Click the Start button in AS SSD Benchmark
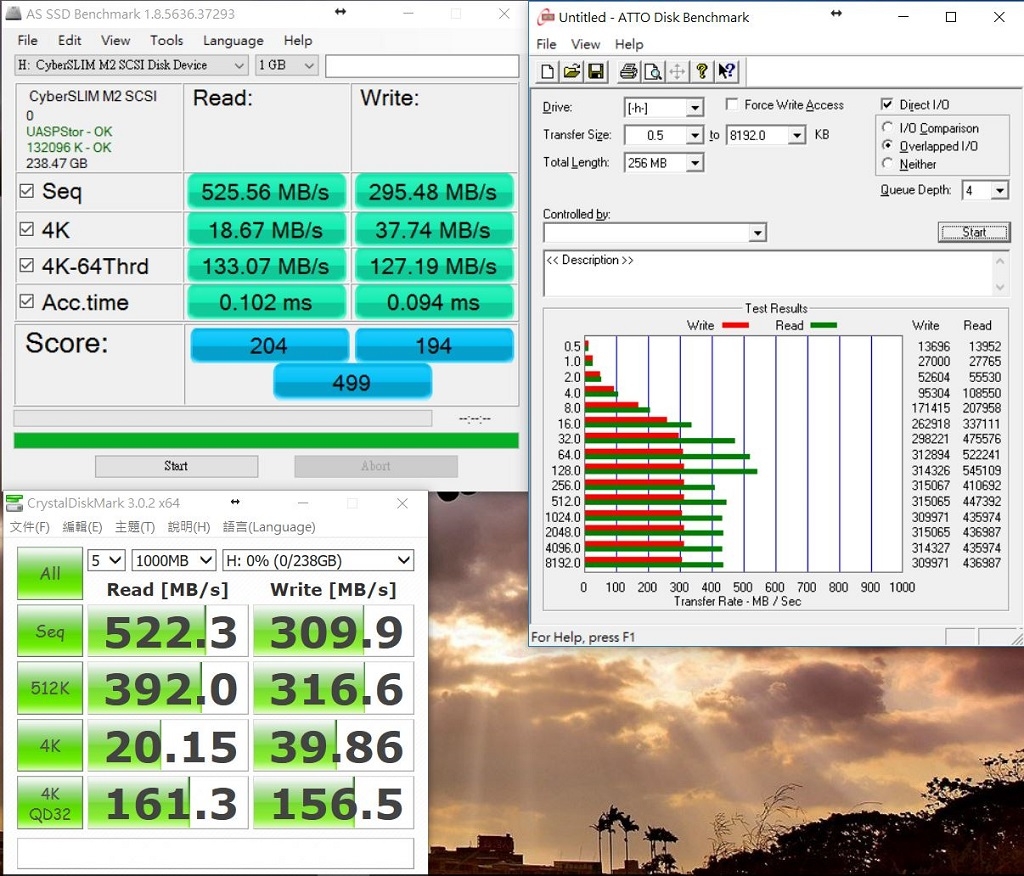This screenshot has width=1024, height=876. point(176,466)
